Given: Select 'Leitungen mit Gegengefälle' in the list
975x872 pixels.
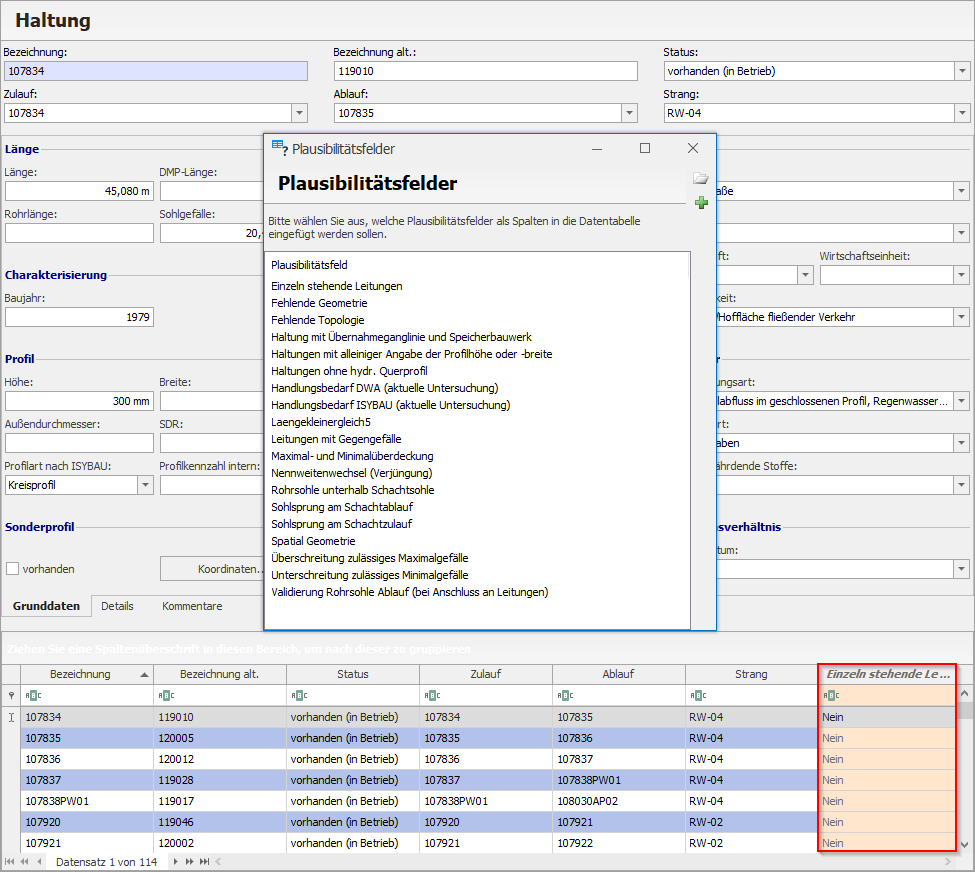Looking at the screenshot, I should pos(337,439).
